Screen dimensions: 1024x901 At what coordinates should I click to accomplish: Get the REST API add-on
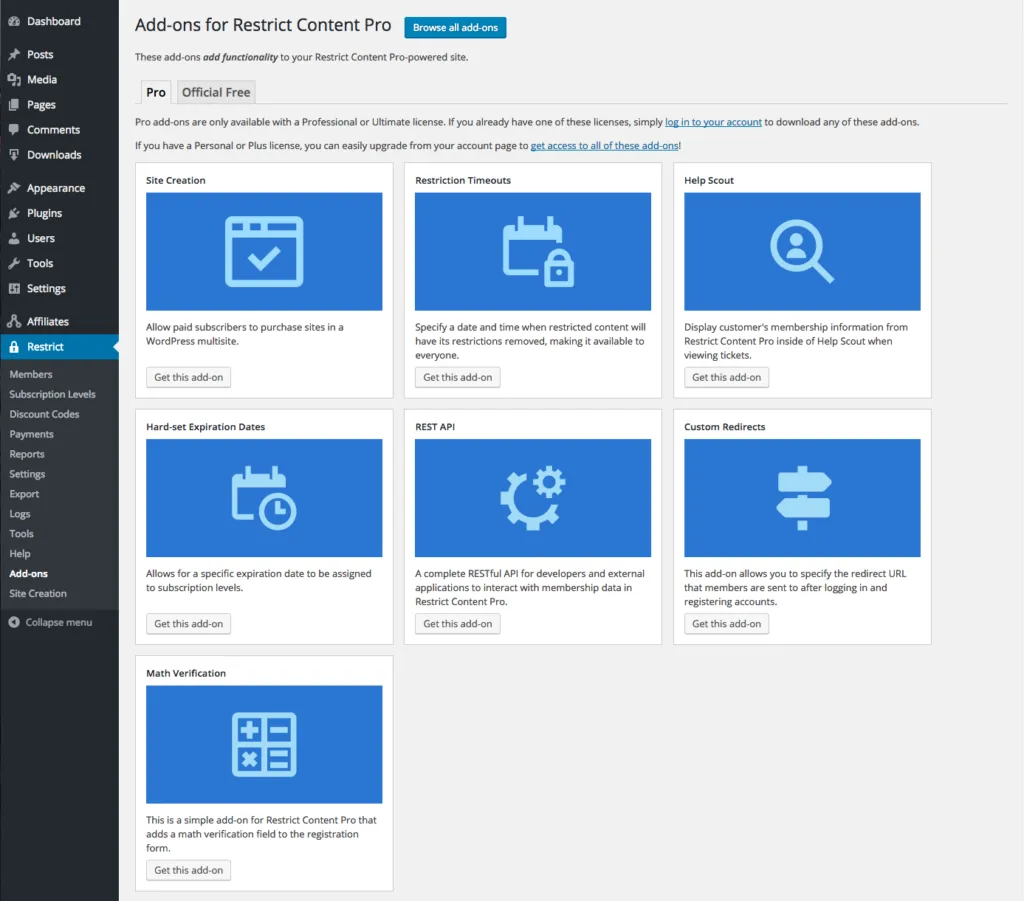(457, 623)
